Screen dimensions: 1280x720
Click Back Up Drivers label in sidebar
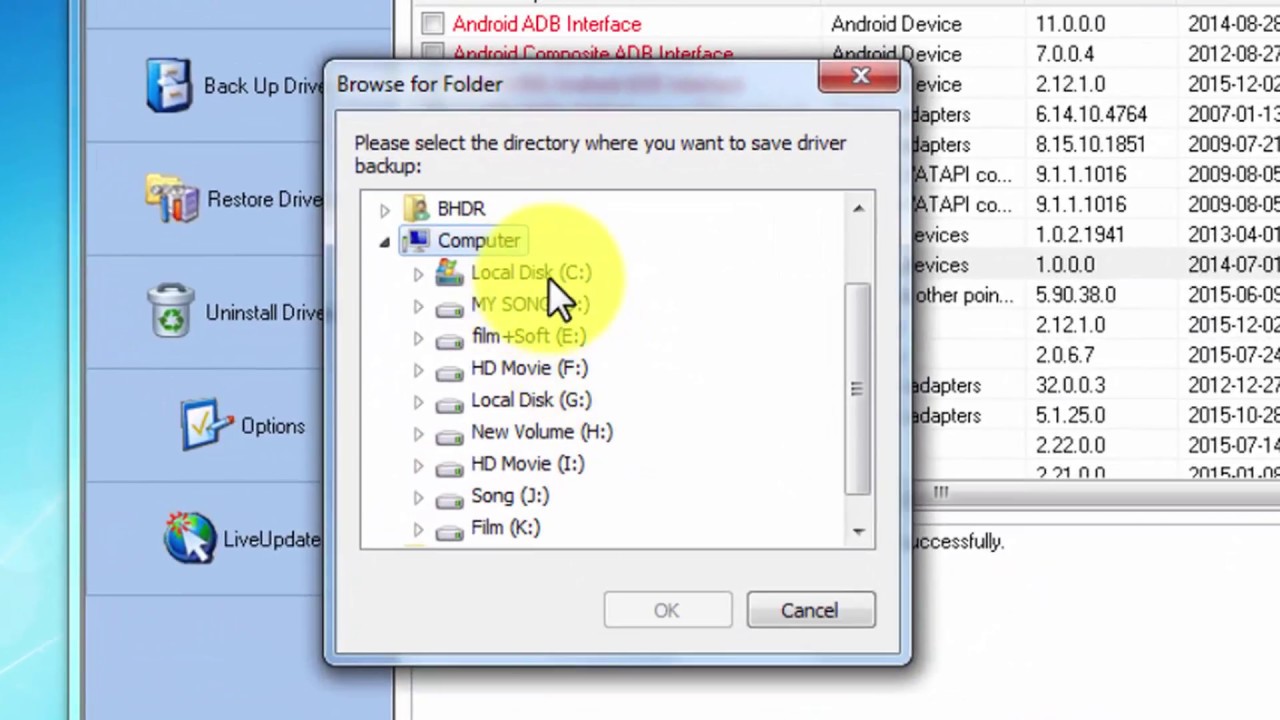(x=264, y=86)
